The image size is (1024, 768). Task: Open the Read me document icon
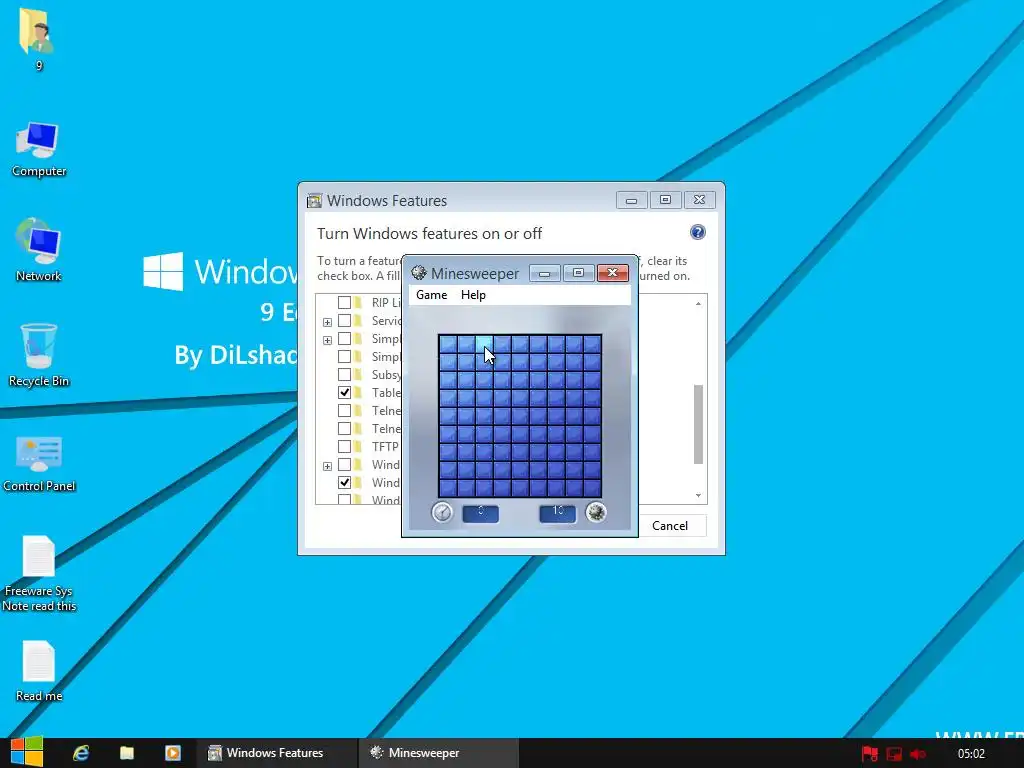click(x=39, y=671)
